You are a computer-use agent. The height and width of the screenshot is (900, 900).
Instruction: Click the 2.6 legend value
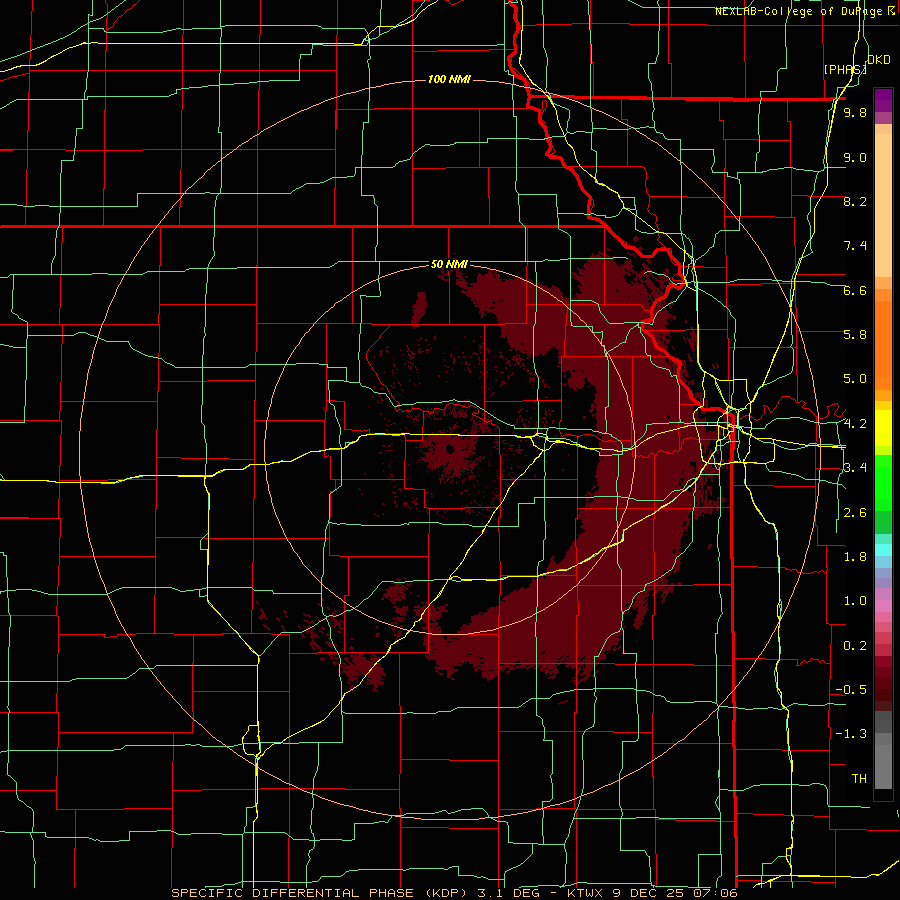855,512
